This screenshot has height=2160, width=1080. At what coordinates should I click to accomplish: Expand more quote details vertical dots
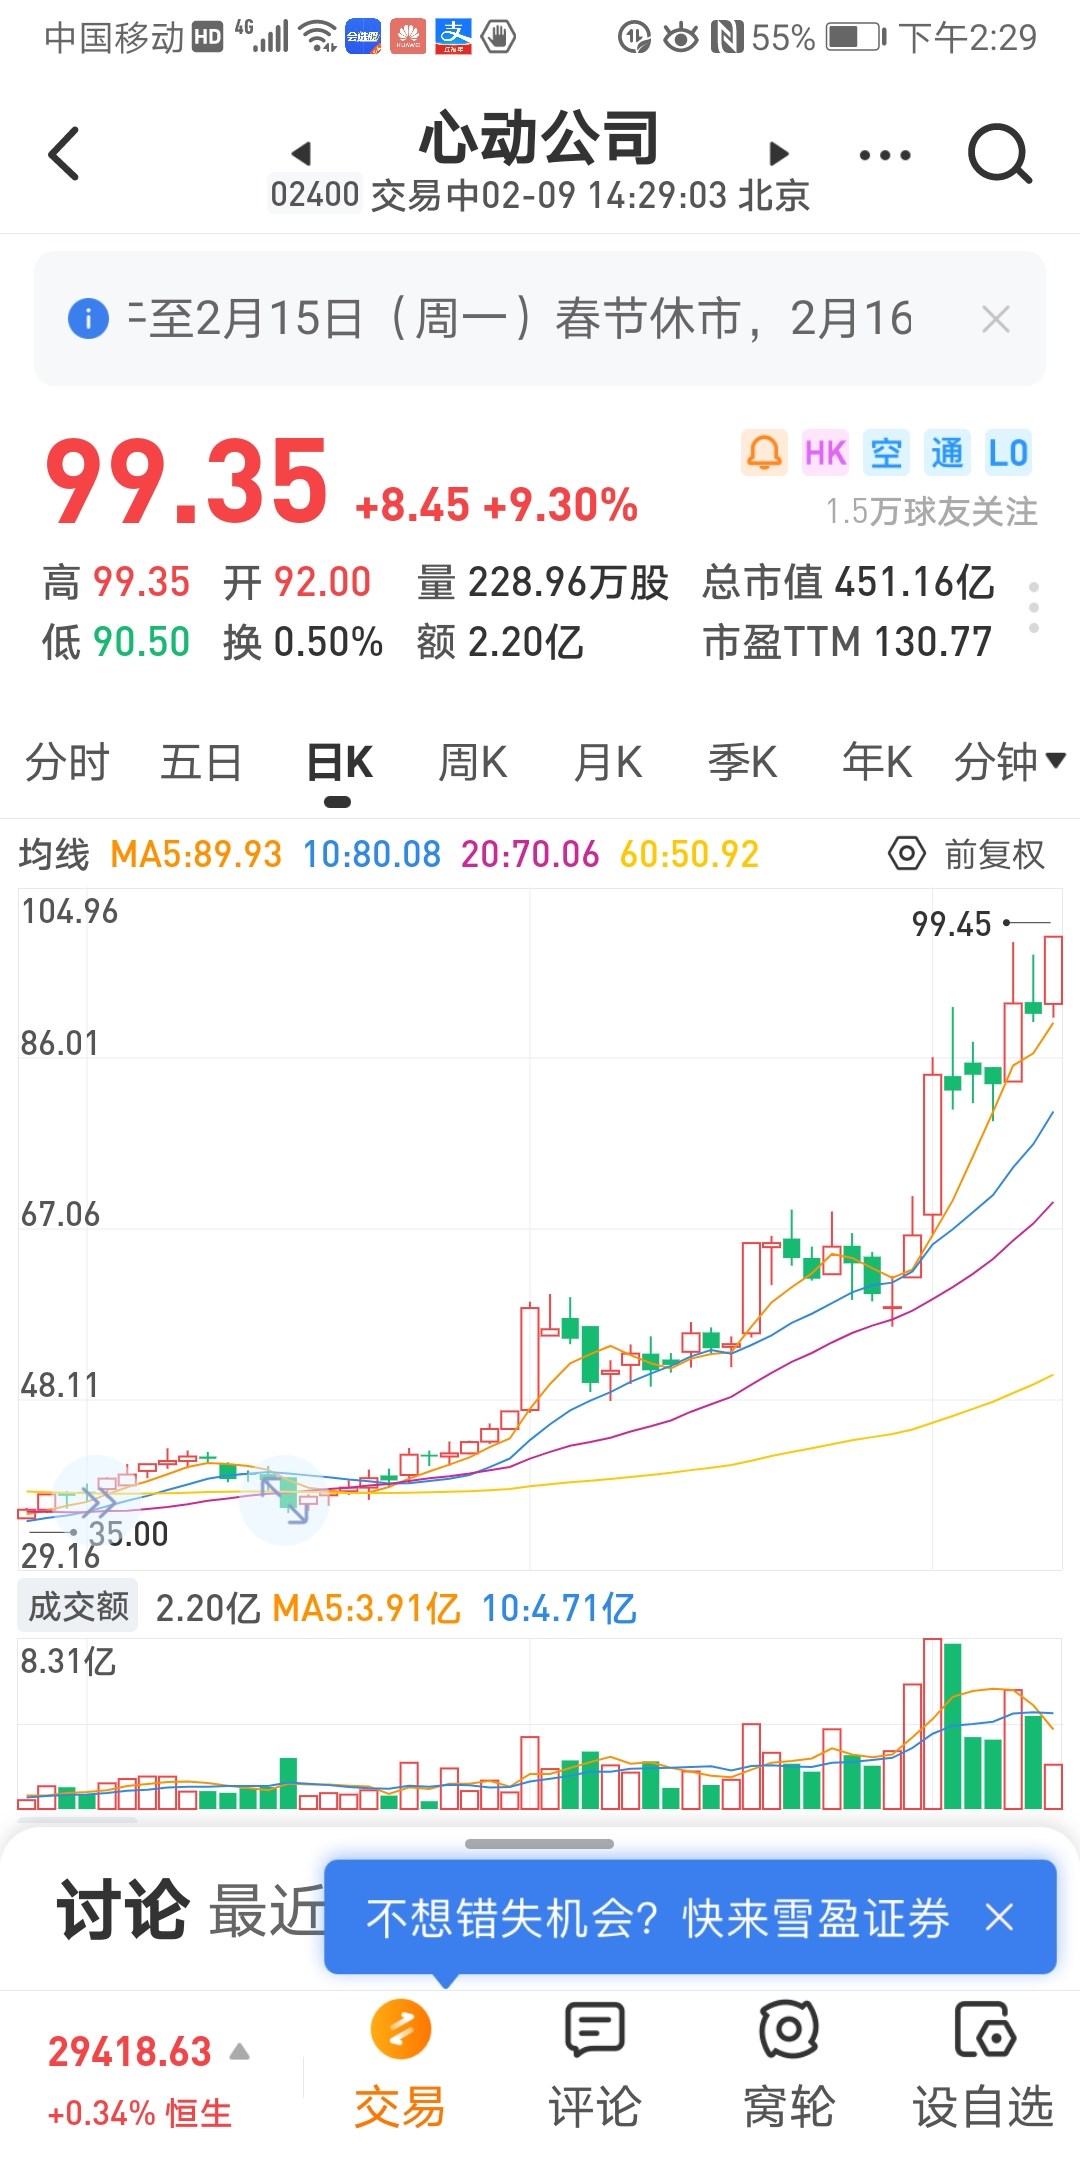pyautogui.click(x=1034, y=608)
